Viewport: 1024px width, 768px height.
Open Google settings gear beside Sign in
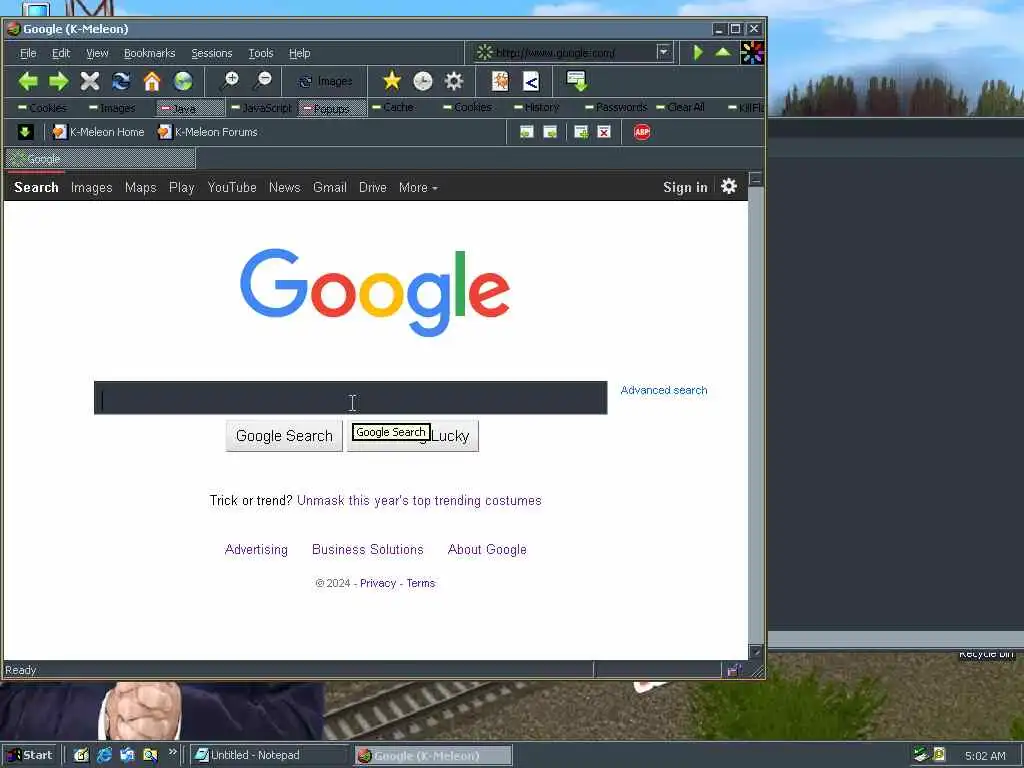coord(729,187)
